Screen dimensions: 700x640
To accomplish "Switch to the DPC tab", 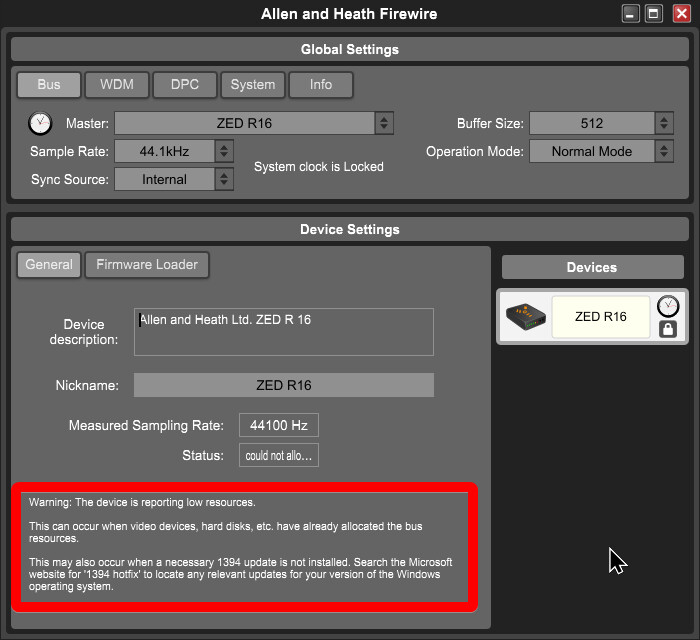I will [185, 85].
